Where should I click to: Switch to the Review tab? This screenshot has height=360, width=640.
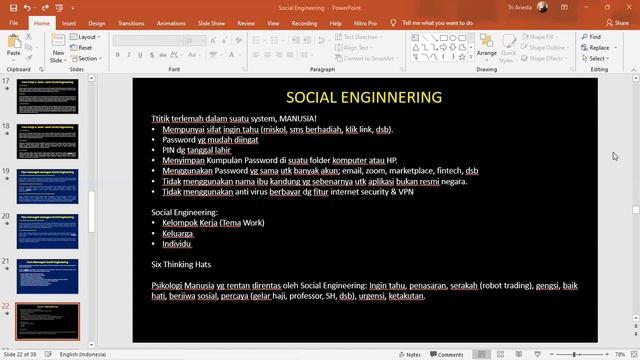(246, 23)
